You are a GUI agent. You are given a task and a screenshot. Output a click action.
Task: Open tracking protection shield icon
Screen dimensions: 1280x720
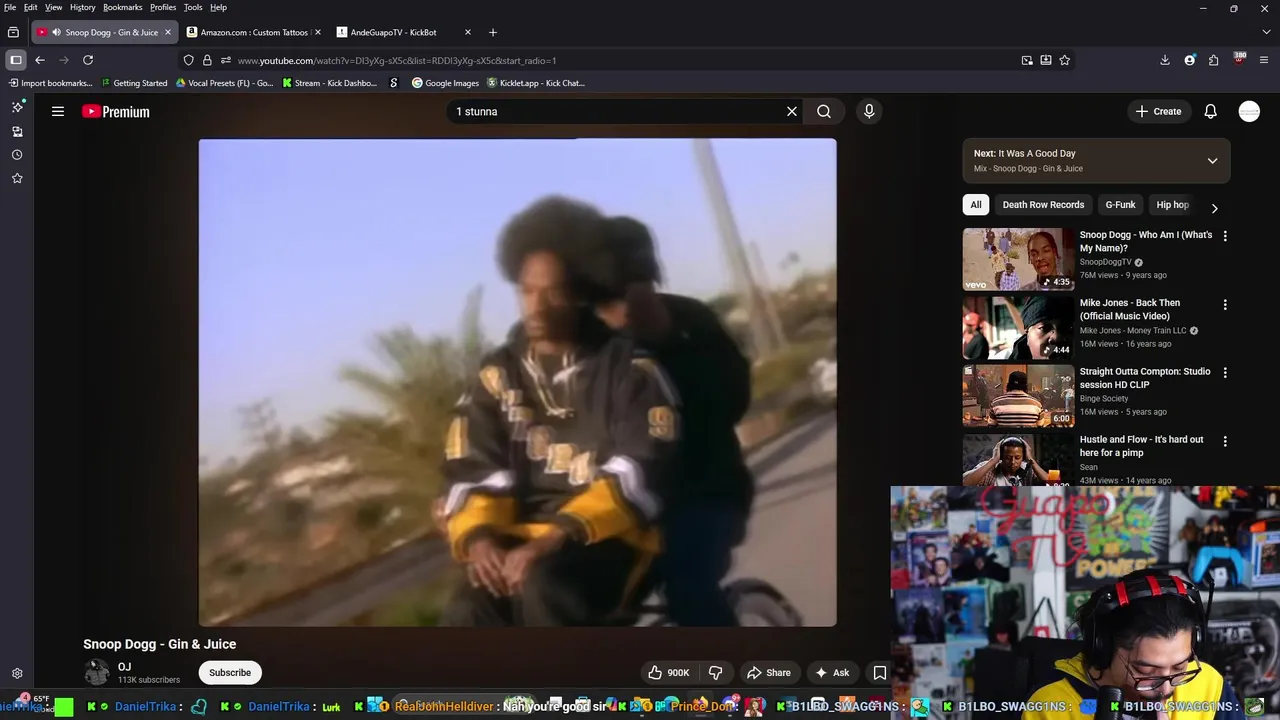[x=188, y=60]
